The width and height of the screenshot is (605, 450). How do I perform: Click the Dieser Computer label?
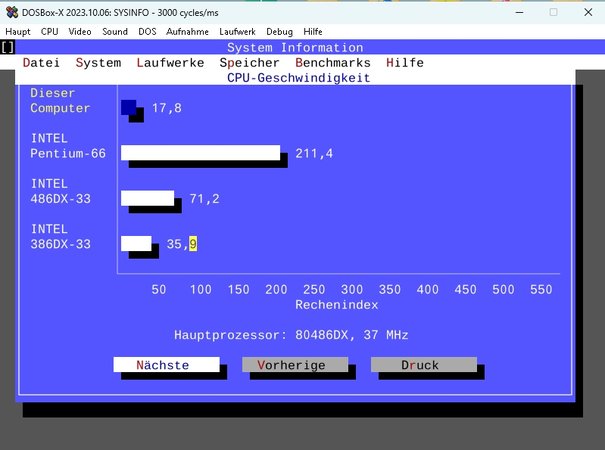point(60,100)
